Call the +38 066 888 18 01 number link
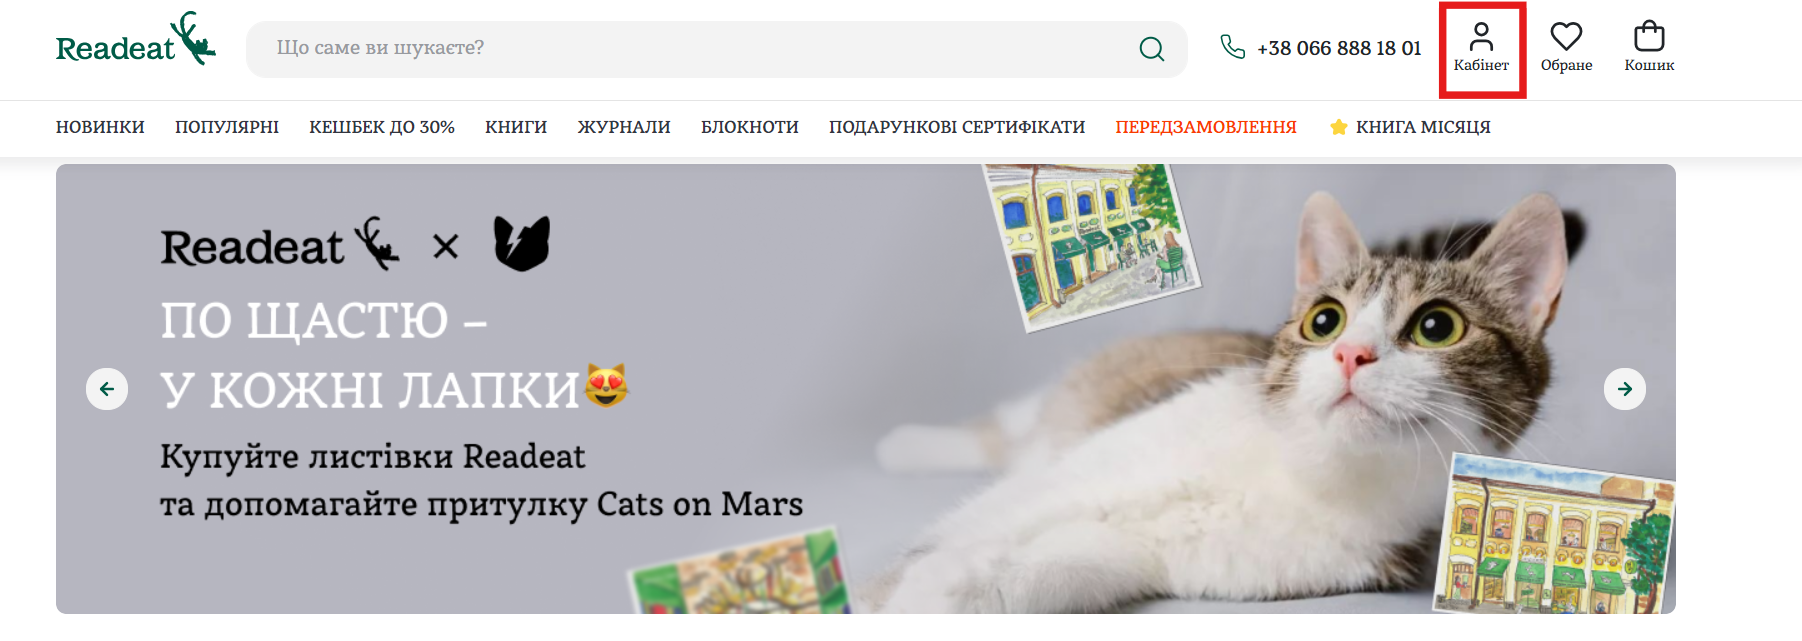This screenshot has height=641, width=1802. pos(1339,48)
